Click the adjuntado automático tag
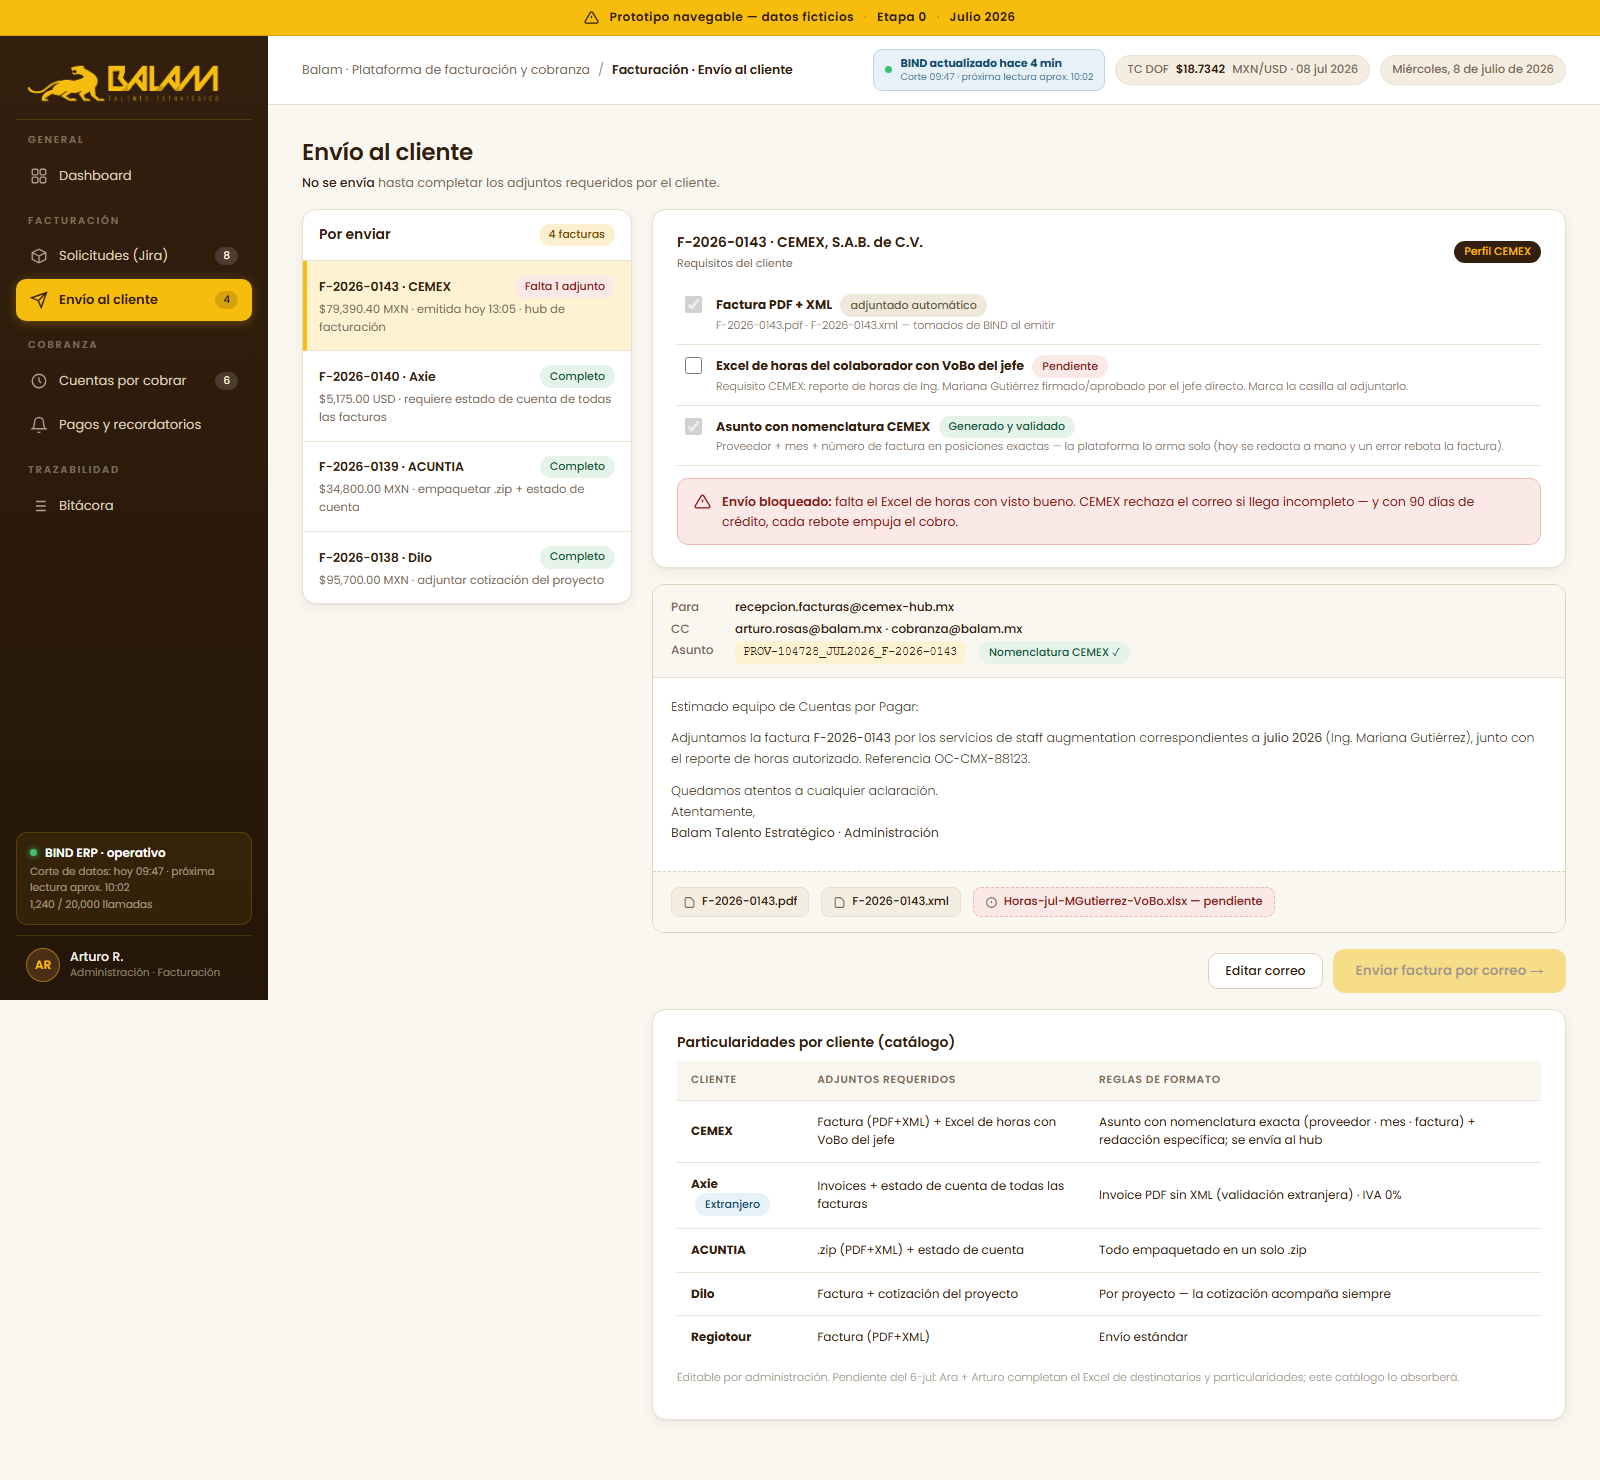 [913, 306]
